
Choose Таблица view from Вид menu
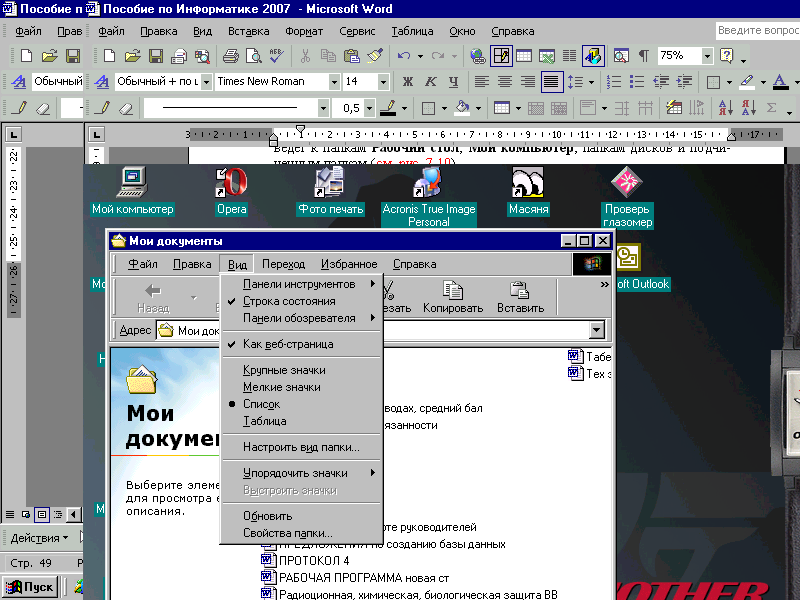tap(301, 421)
